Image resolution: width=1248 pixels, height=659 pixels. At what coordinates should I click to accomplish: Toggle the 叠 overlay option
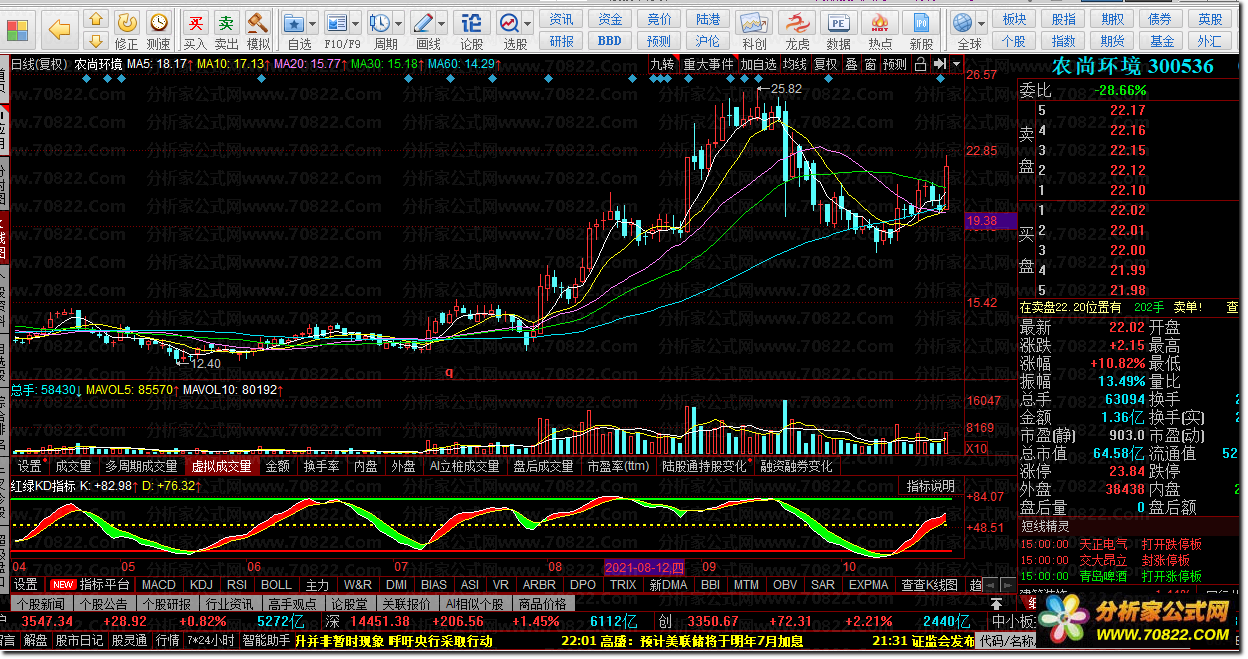(851, 64)
